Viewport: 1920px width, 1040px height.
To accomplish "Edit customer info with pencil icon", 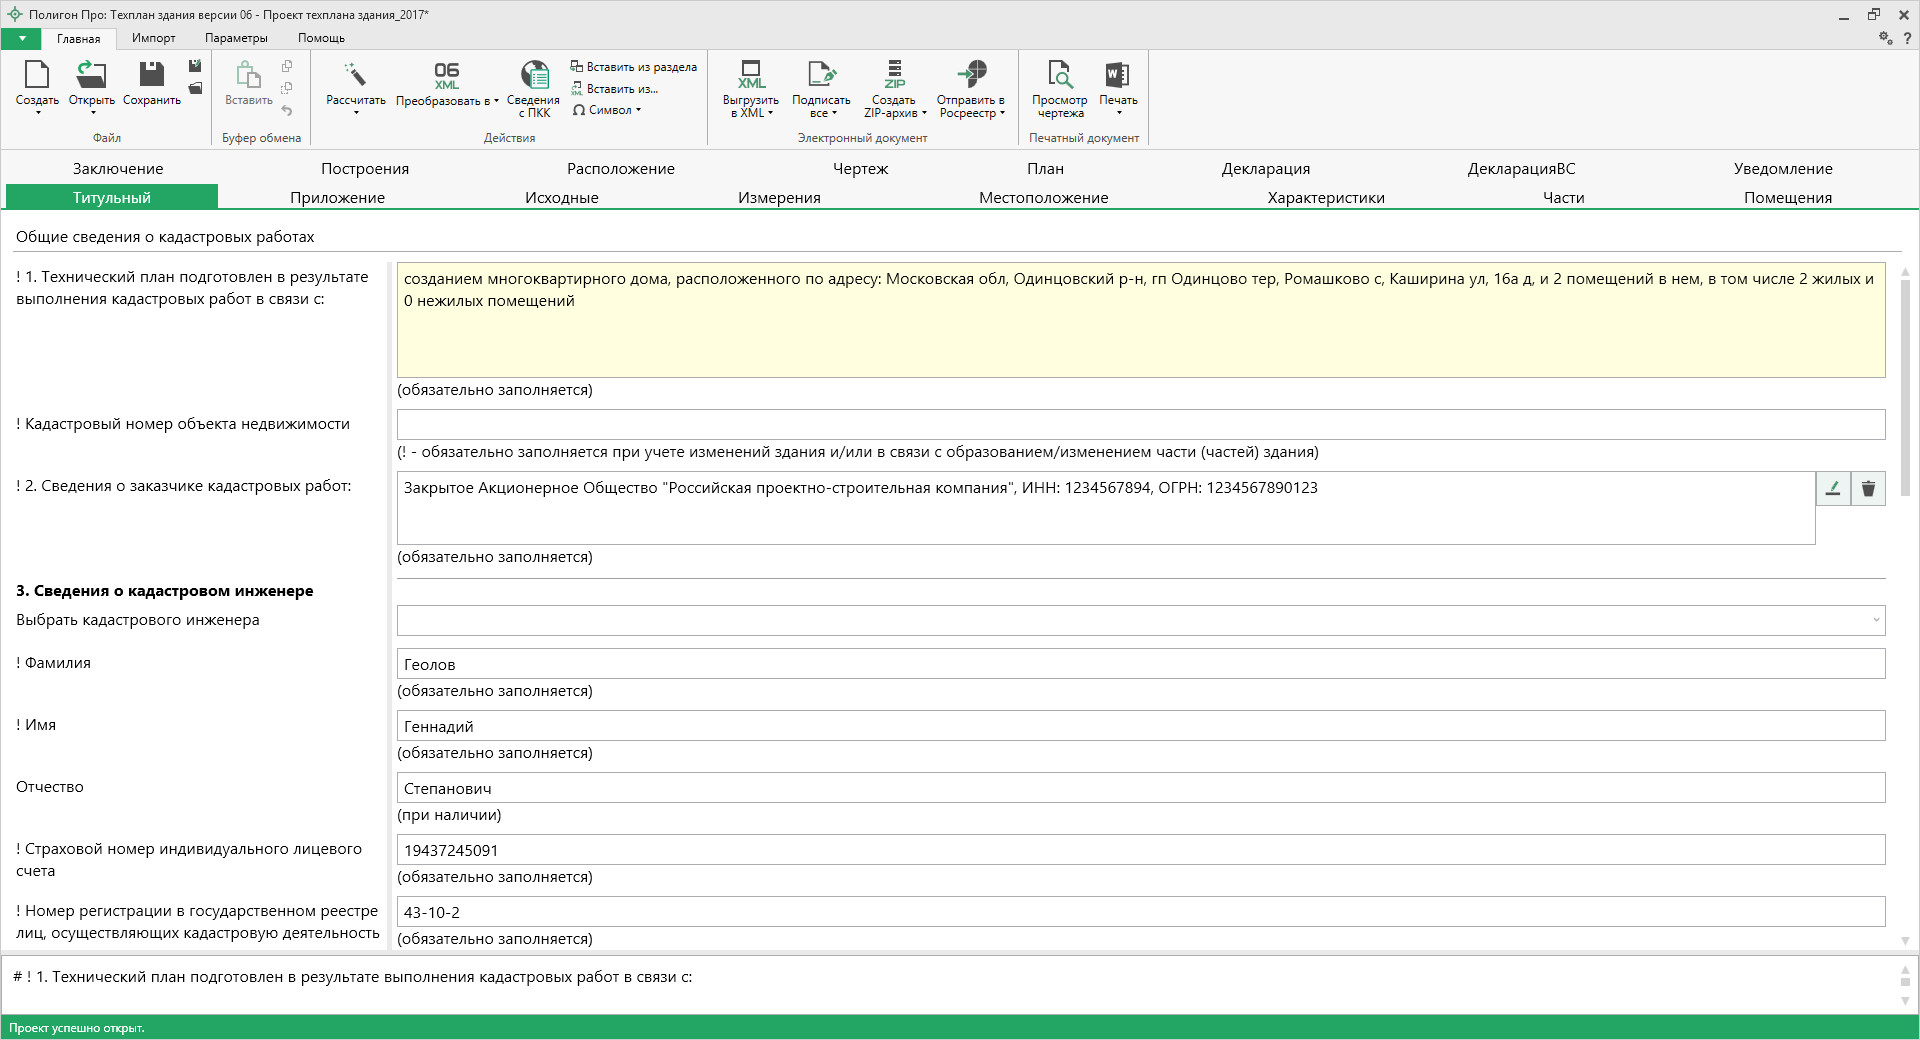I will 1833,489.
